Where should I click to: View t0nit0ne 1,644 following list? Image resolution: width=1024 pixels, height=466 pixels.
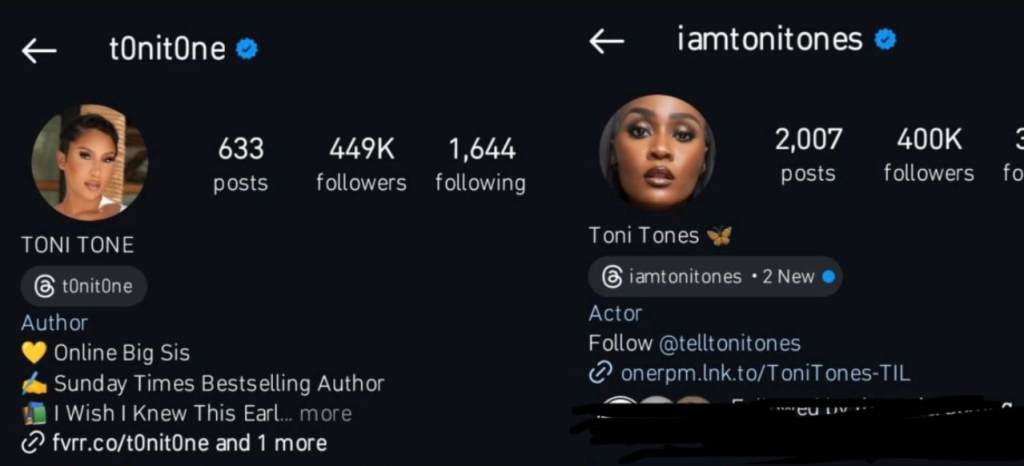point(481,166)
